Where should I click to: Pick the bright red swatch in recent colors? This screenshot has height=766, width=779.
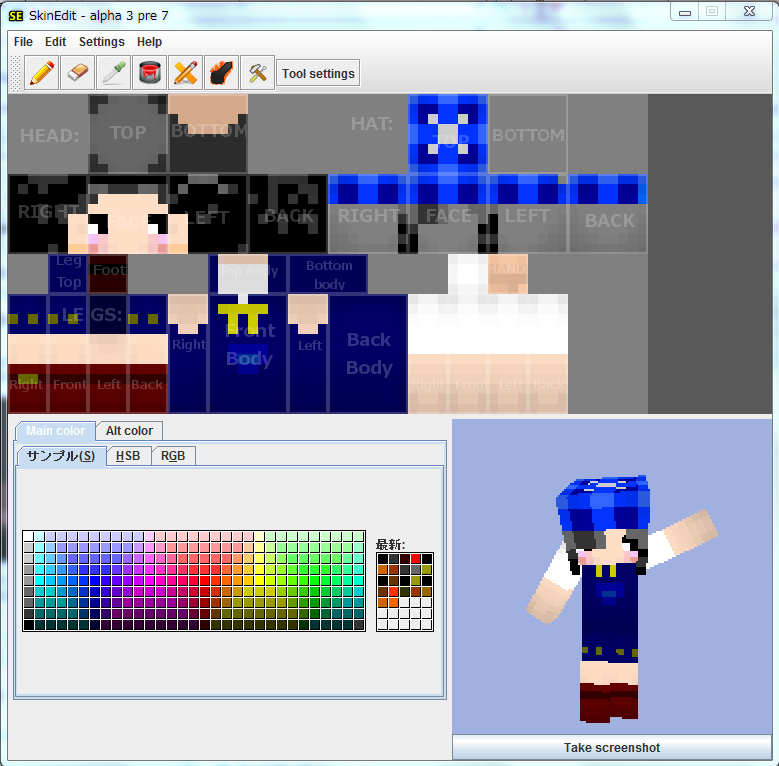tap(416, 559)
